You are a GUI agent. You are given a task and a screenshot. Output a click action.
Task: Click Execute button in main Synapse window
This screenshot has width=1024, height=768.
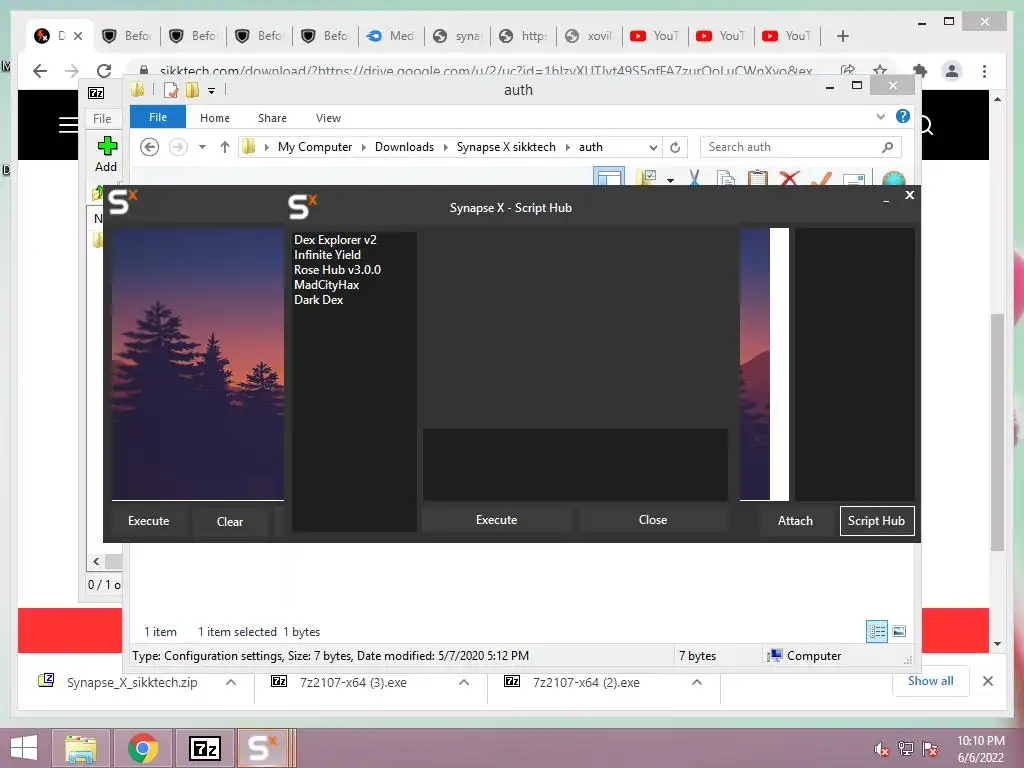click(149, 520)
